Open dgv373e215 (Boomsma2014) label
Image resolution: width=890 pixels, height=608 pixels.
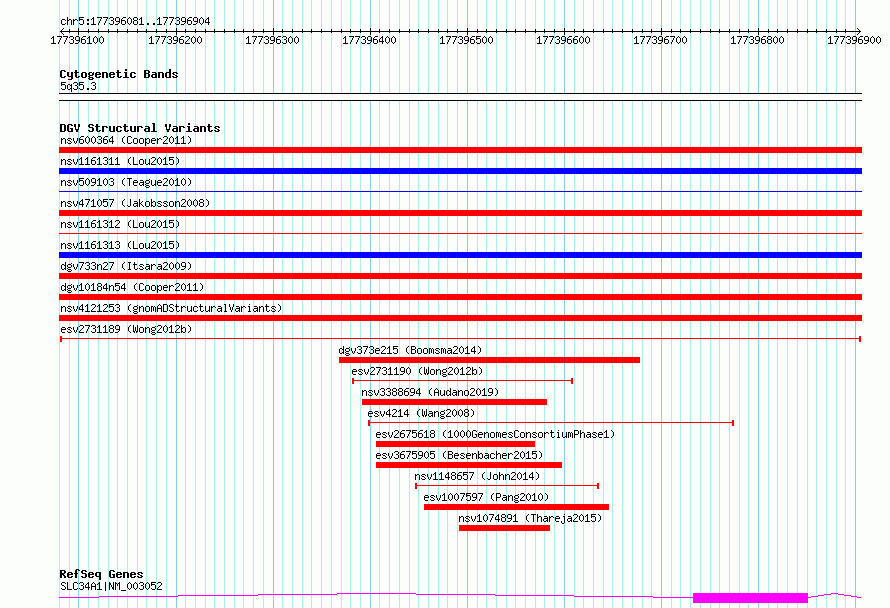410,350
